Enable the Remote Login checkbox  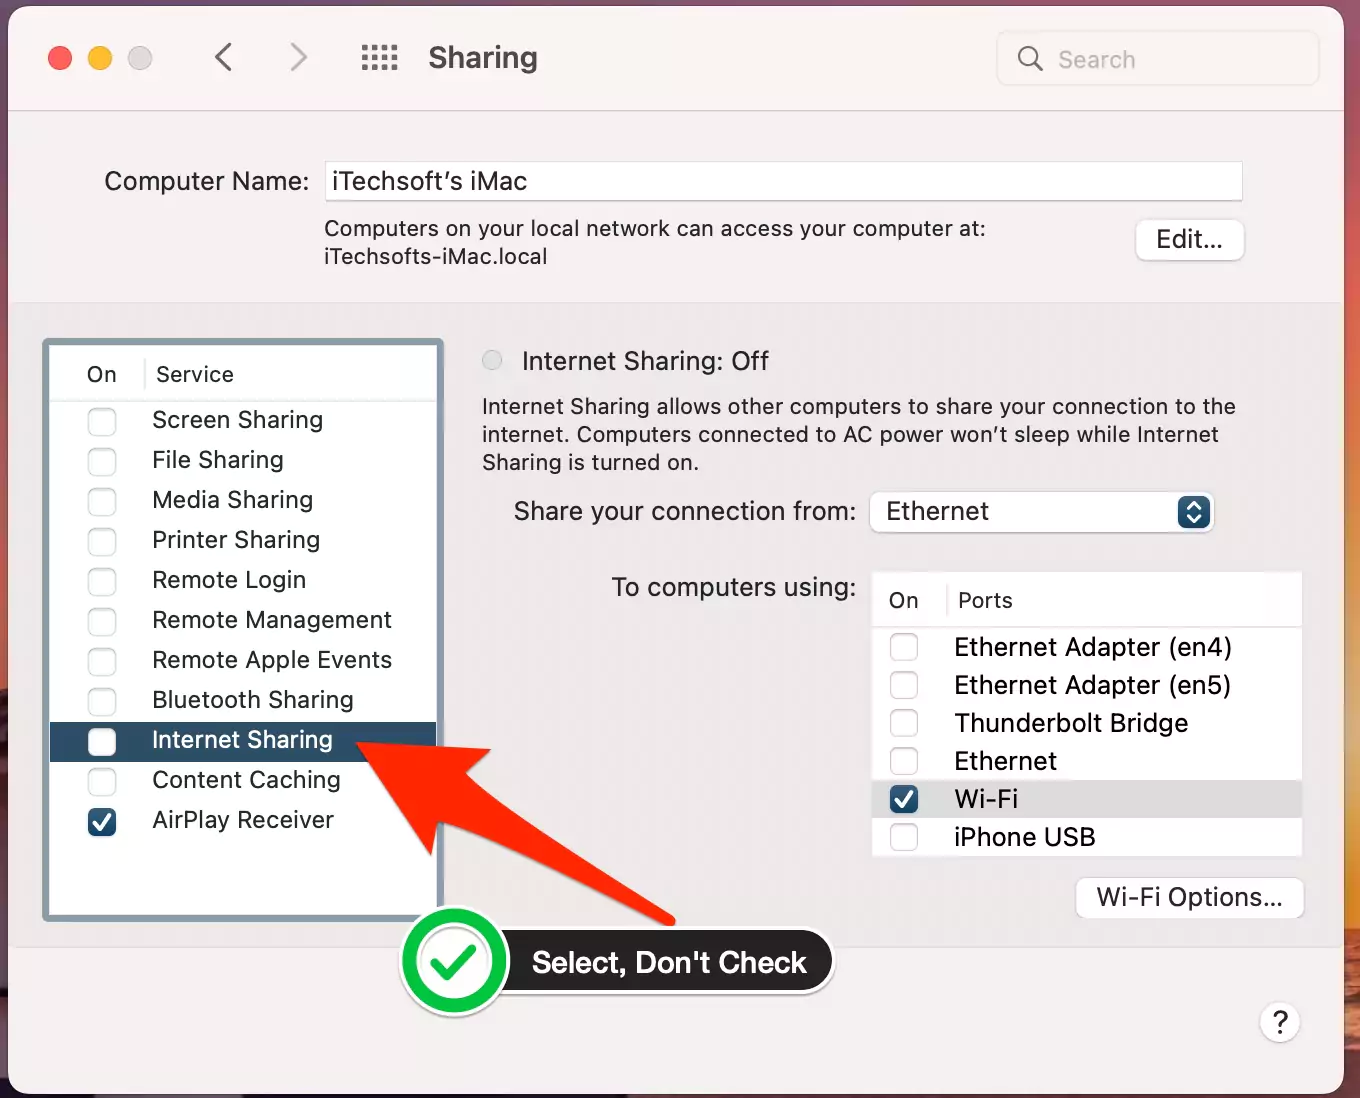click(x=102, y=581)
